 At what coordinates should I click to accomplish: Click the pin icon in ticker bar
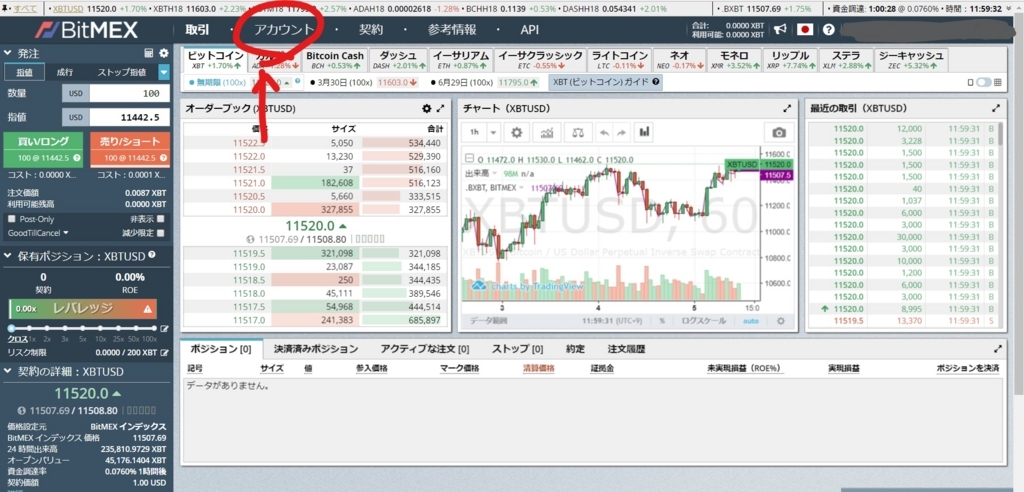pyautogui.click(x=5, y=9)
